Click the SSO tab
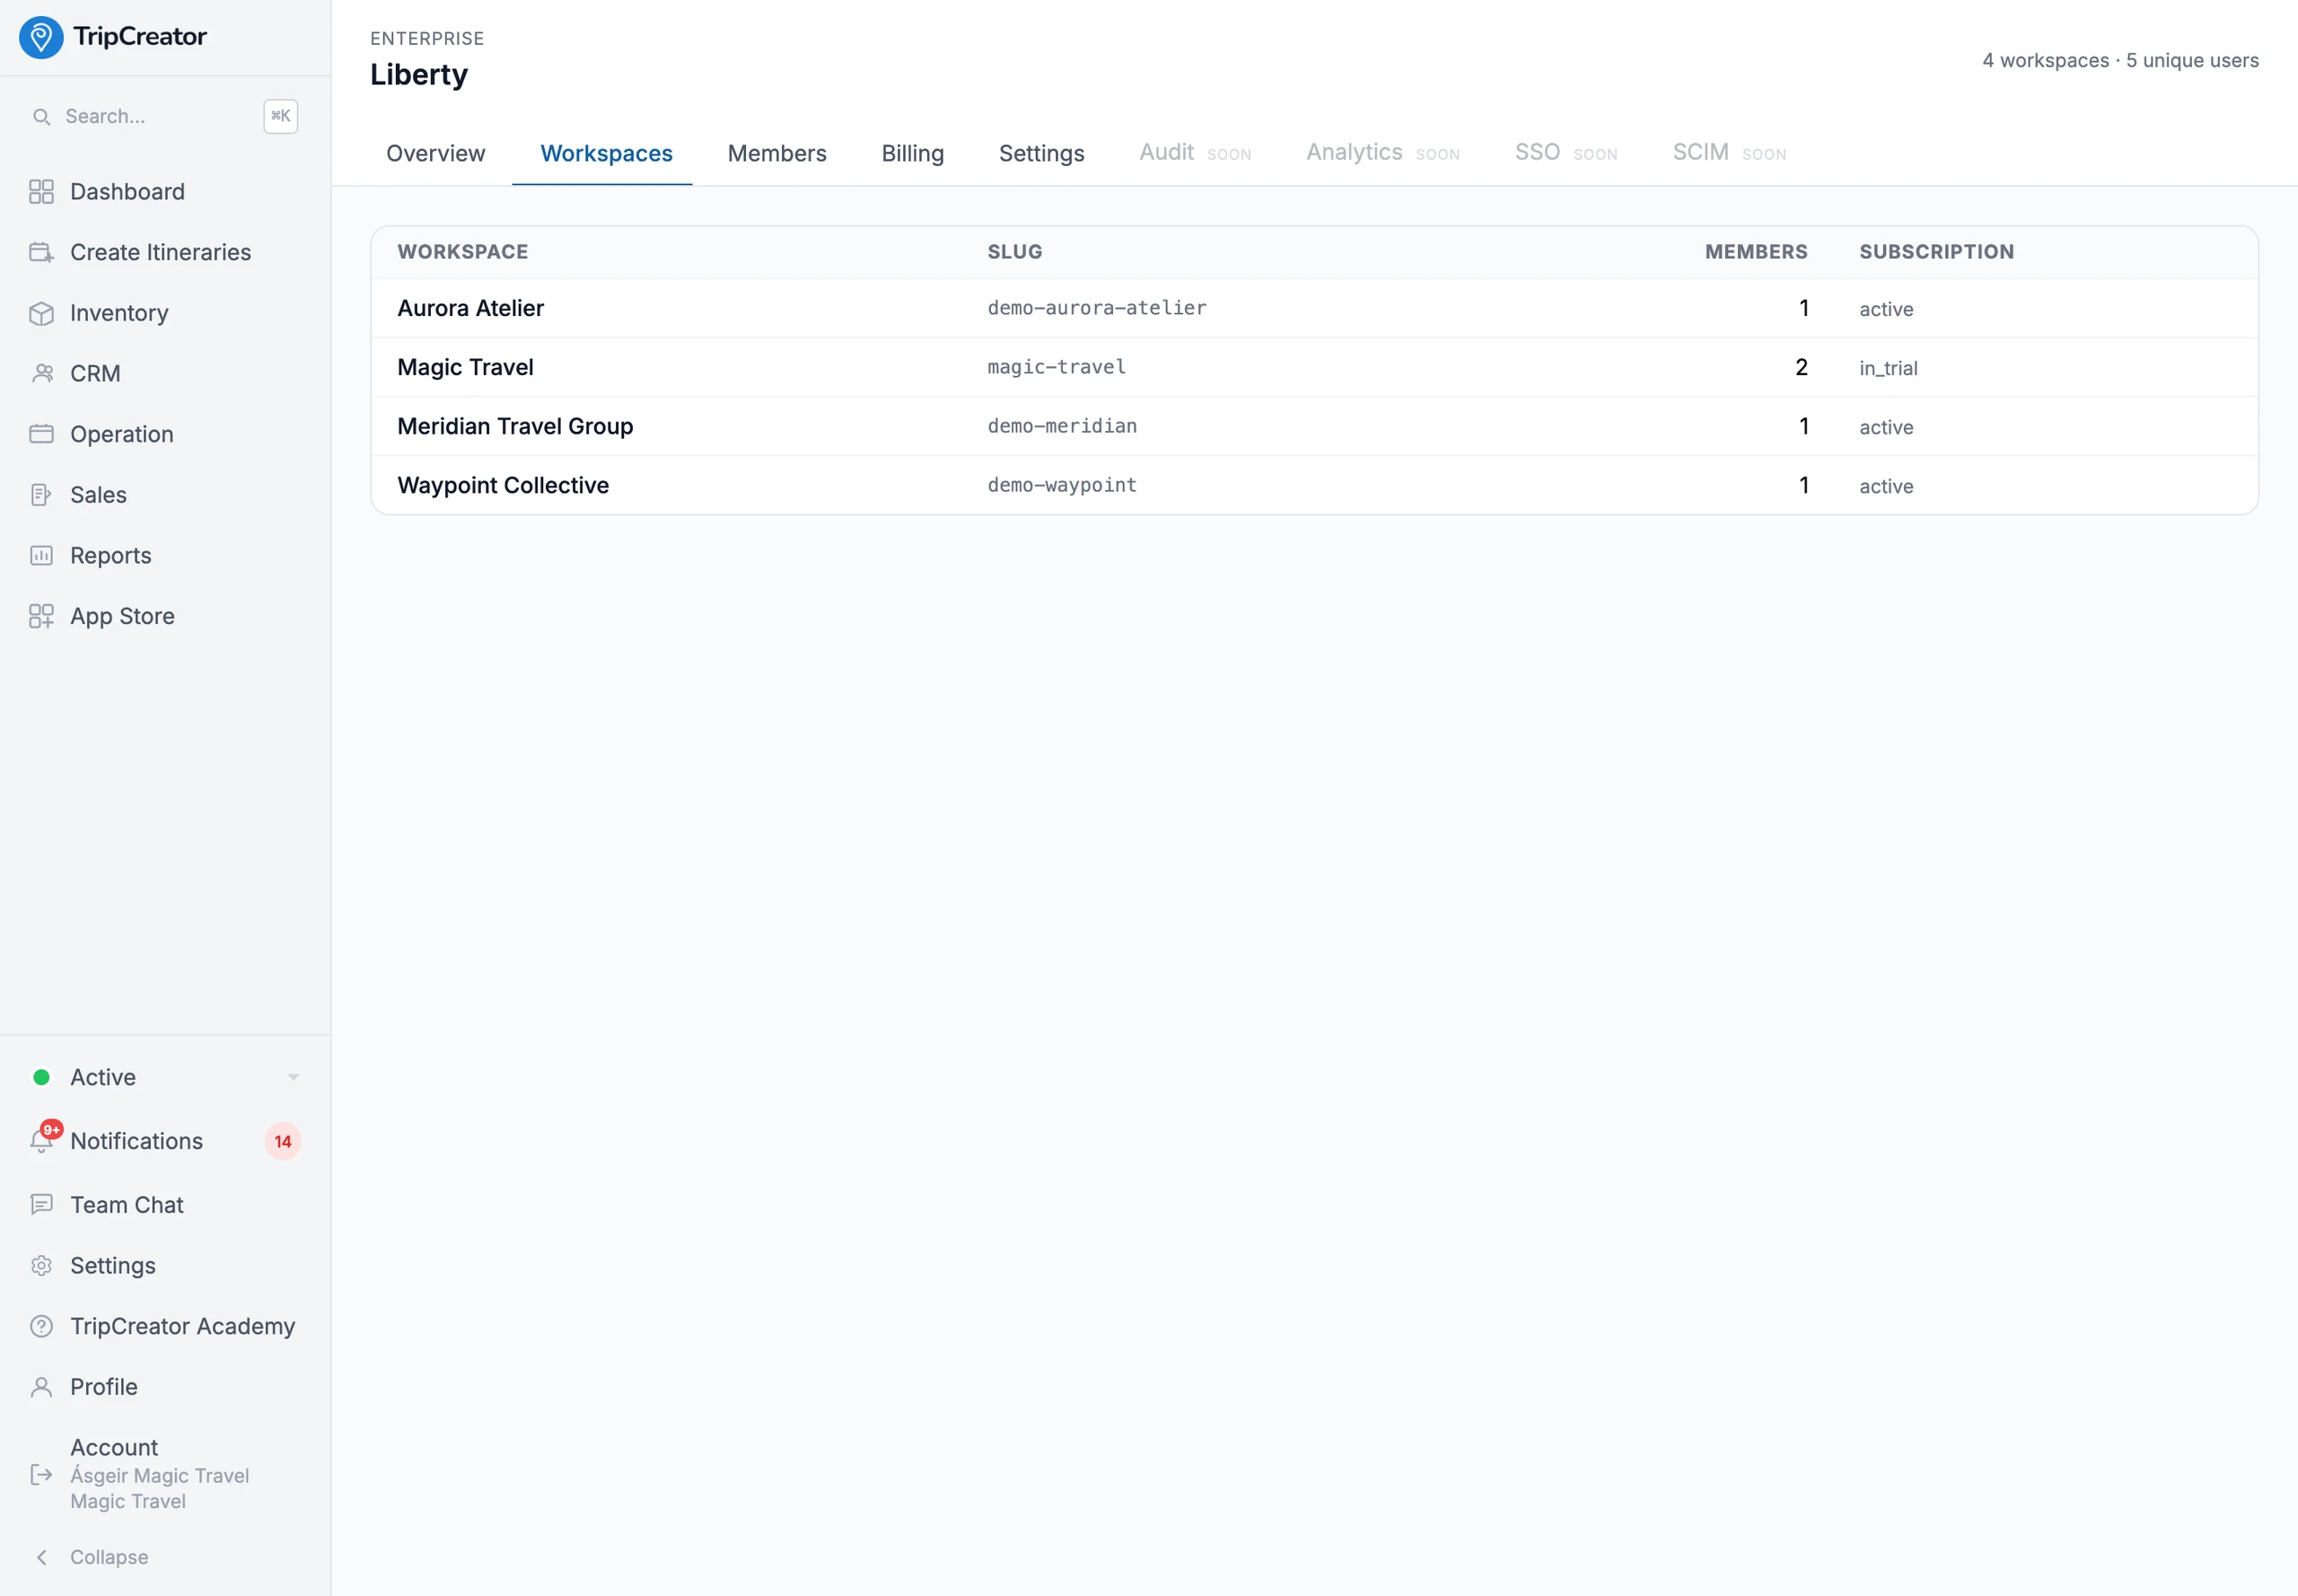The height and width of the screenshot is (1596, 2298). pos(1566,153)
